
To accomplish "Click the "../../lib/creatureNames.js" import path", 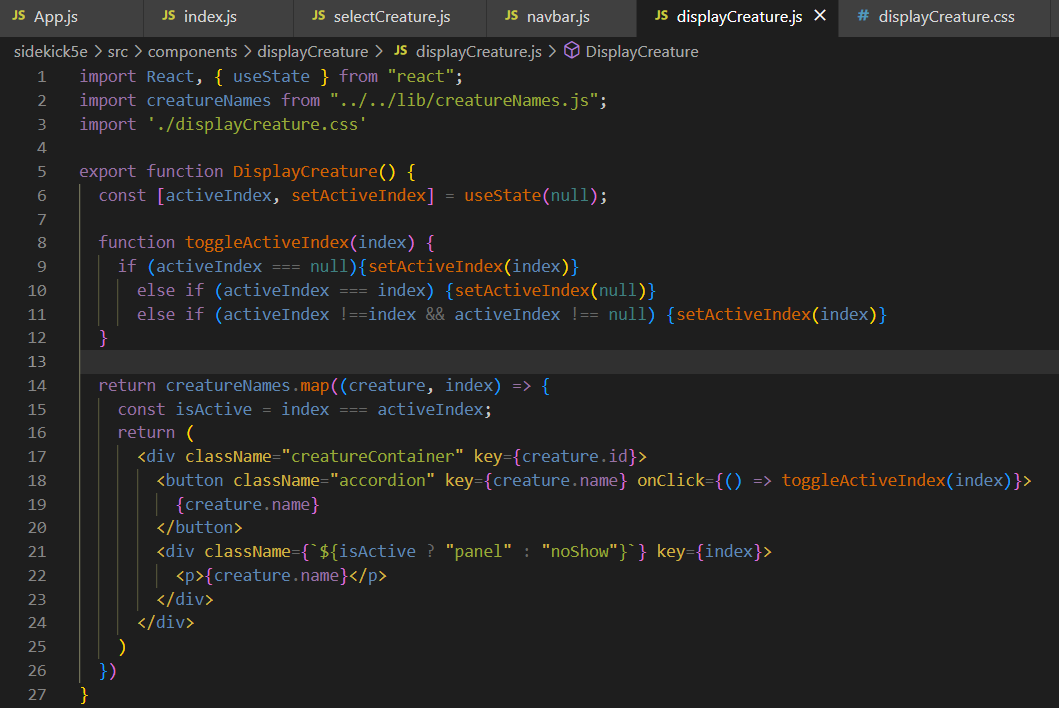I will coord(464,101).
